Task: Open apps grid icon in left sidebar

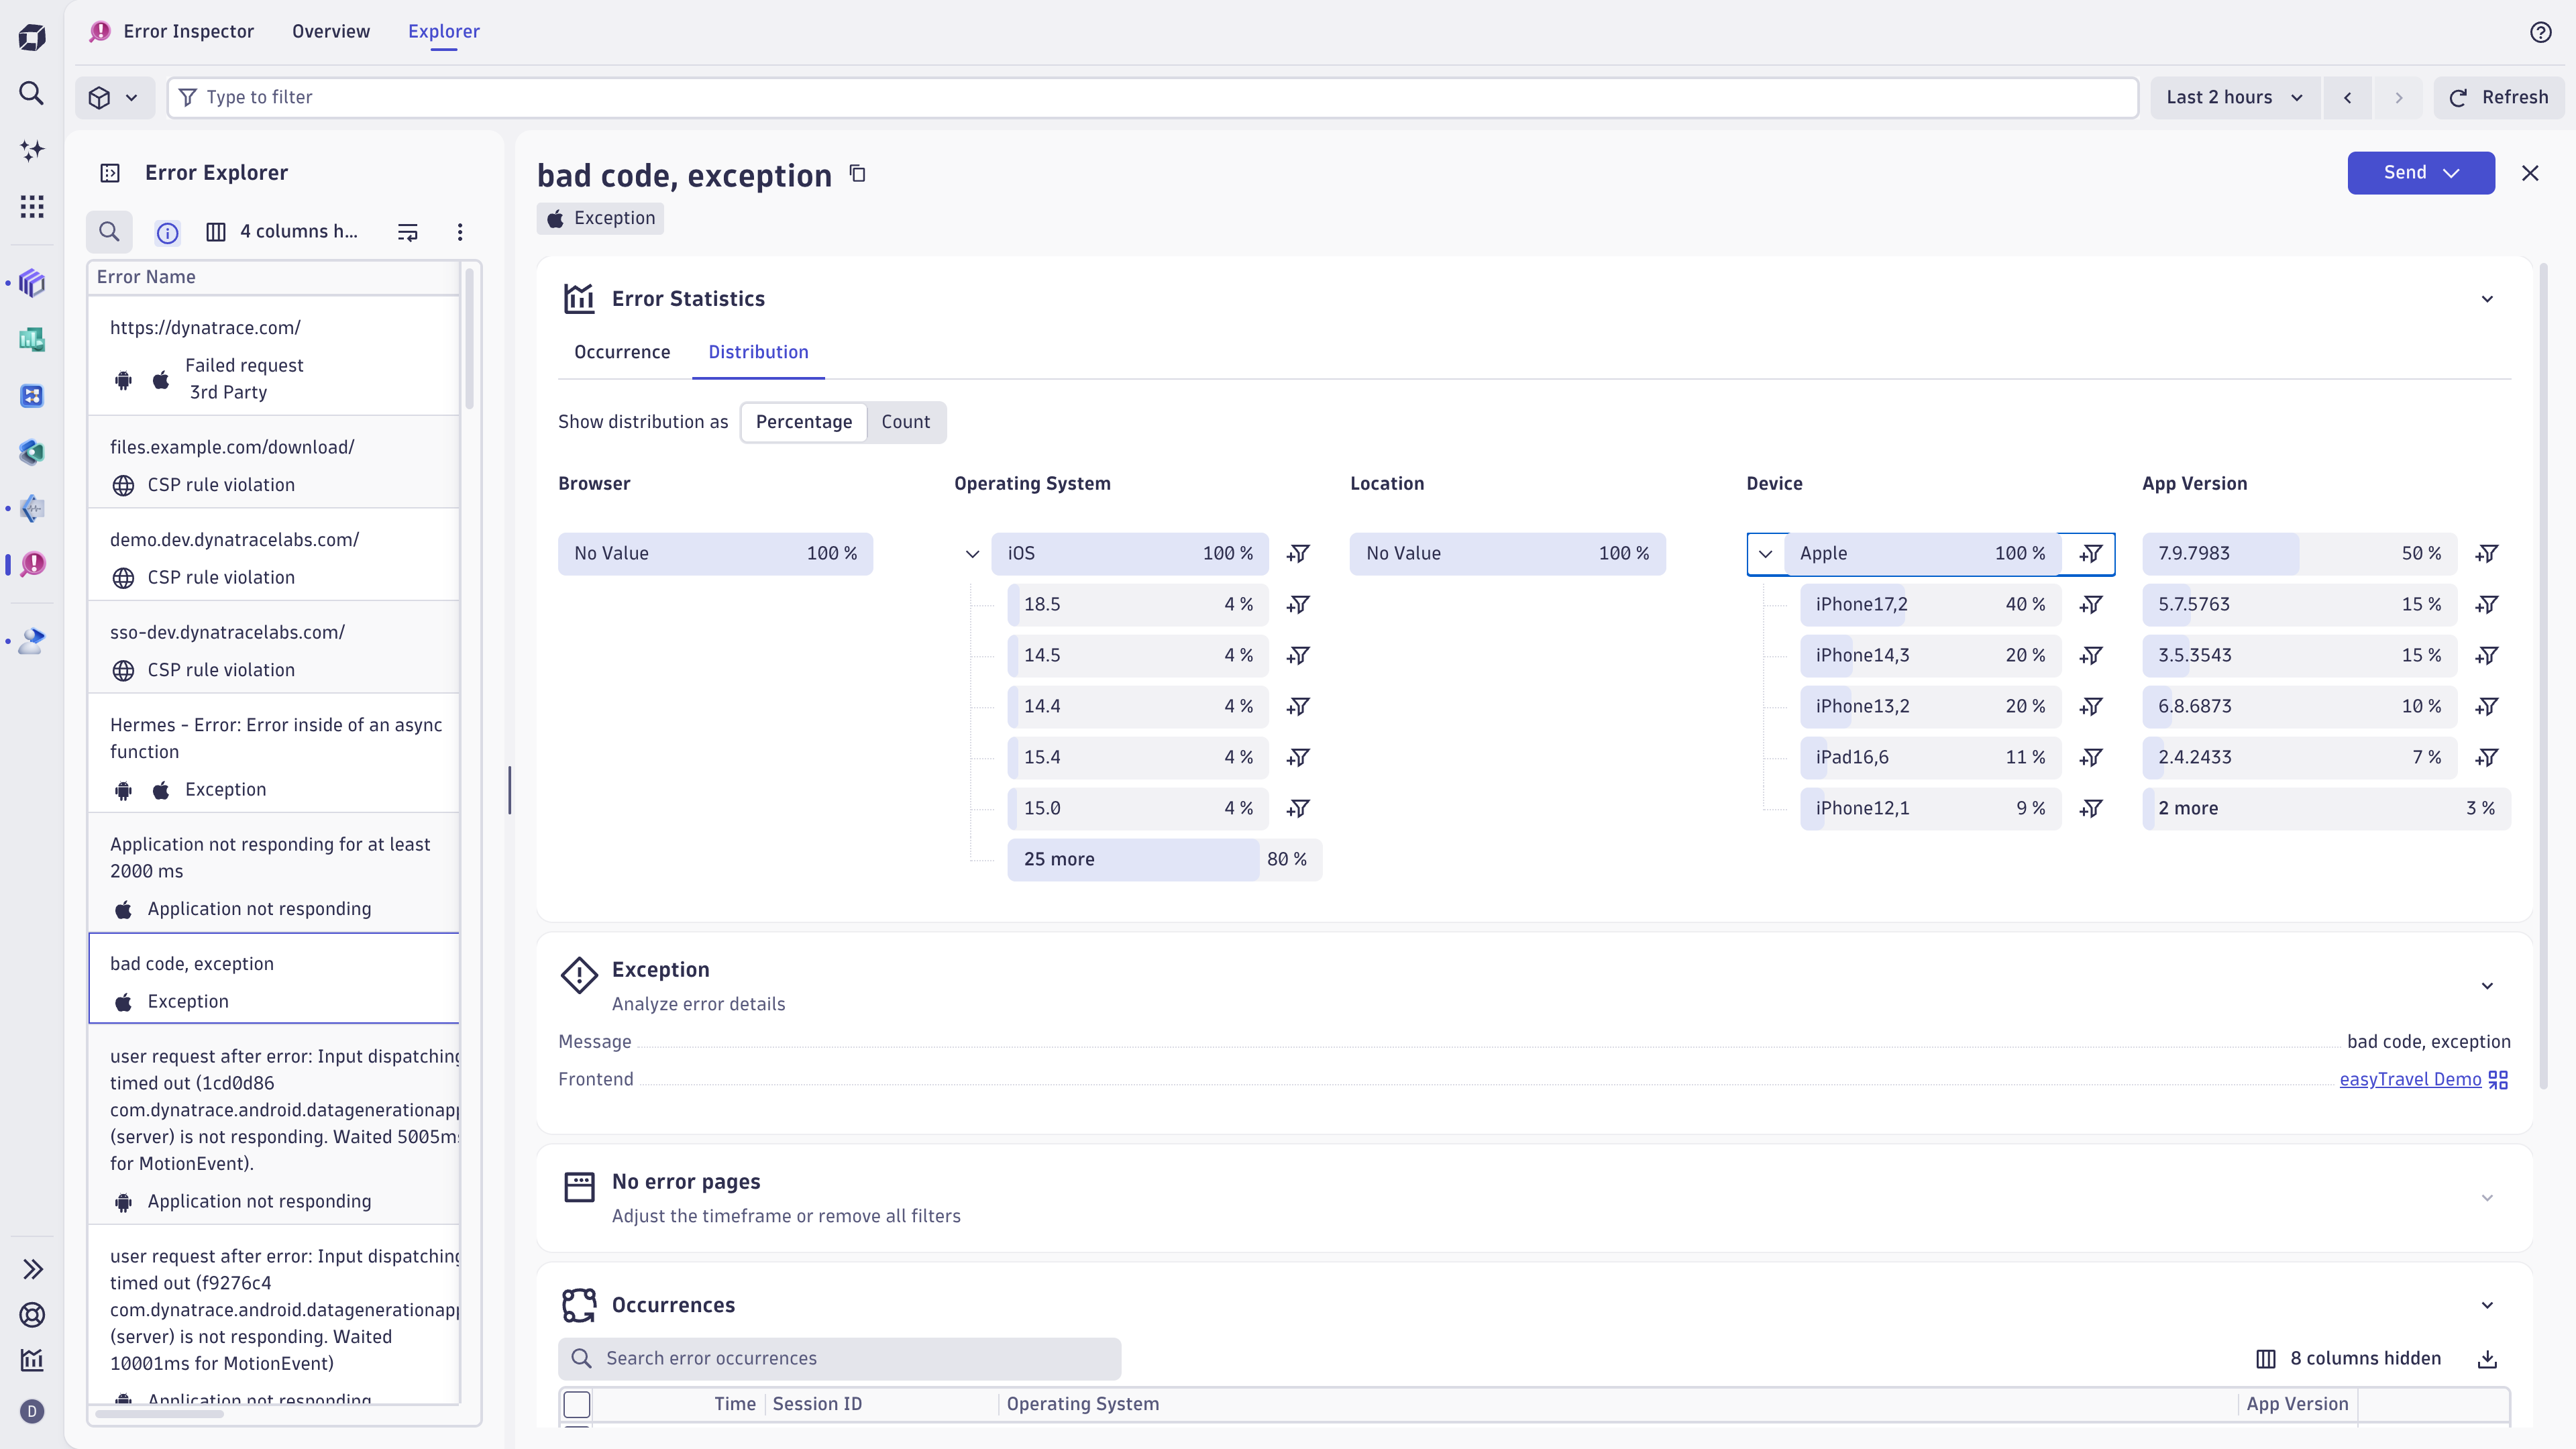Action: [x=32, y=207]
